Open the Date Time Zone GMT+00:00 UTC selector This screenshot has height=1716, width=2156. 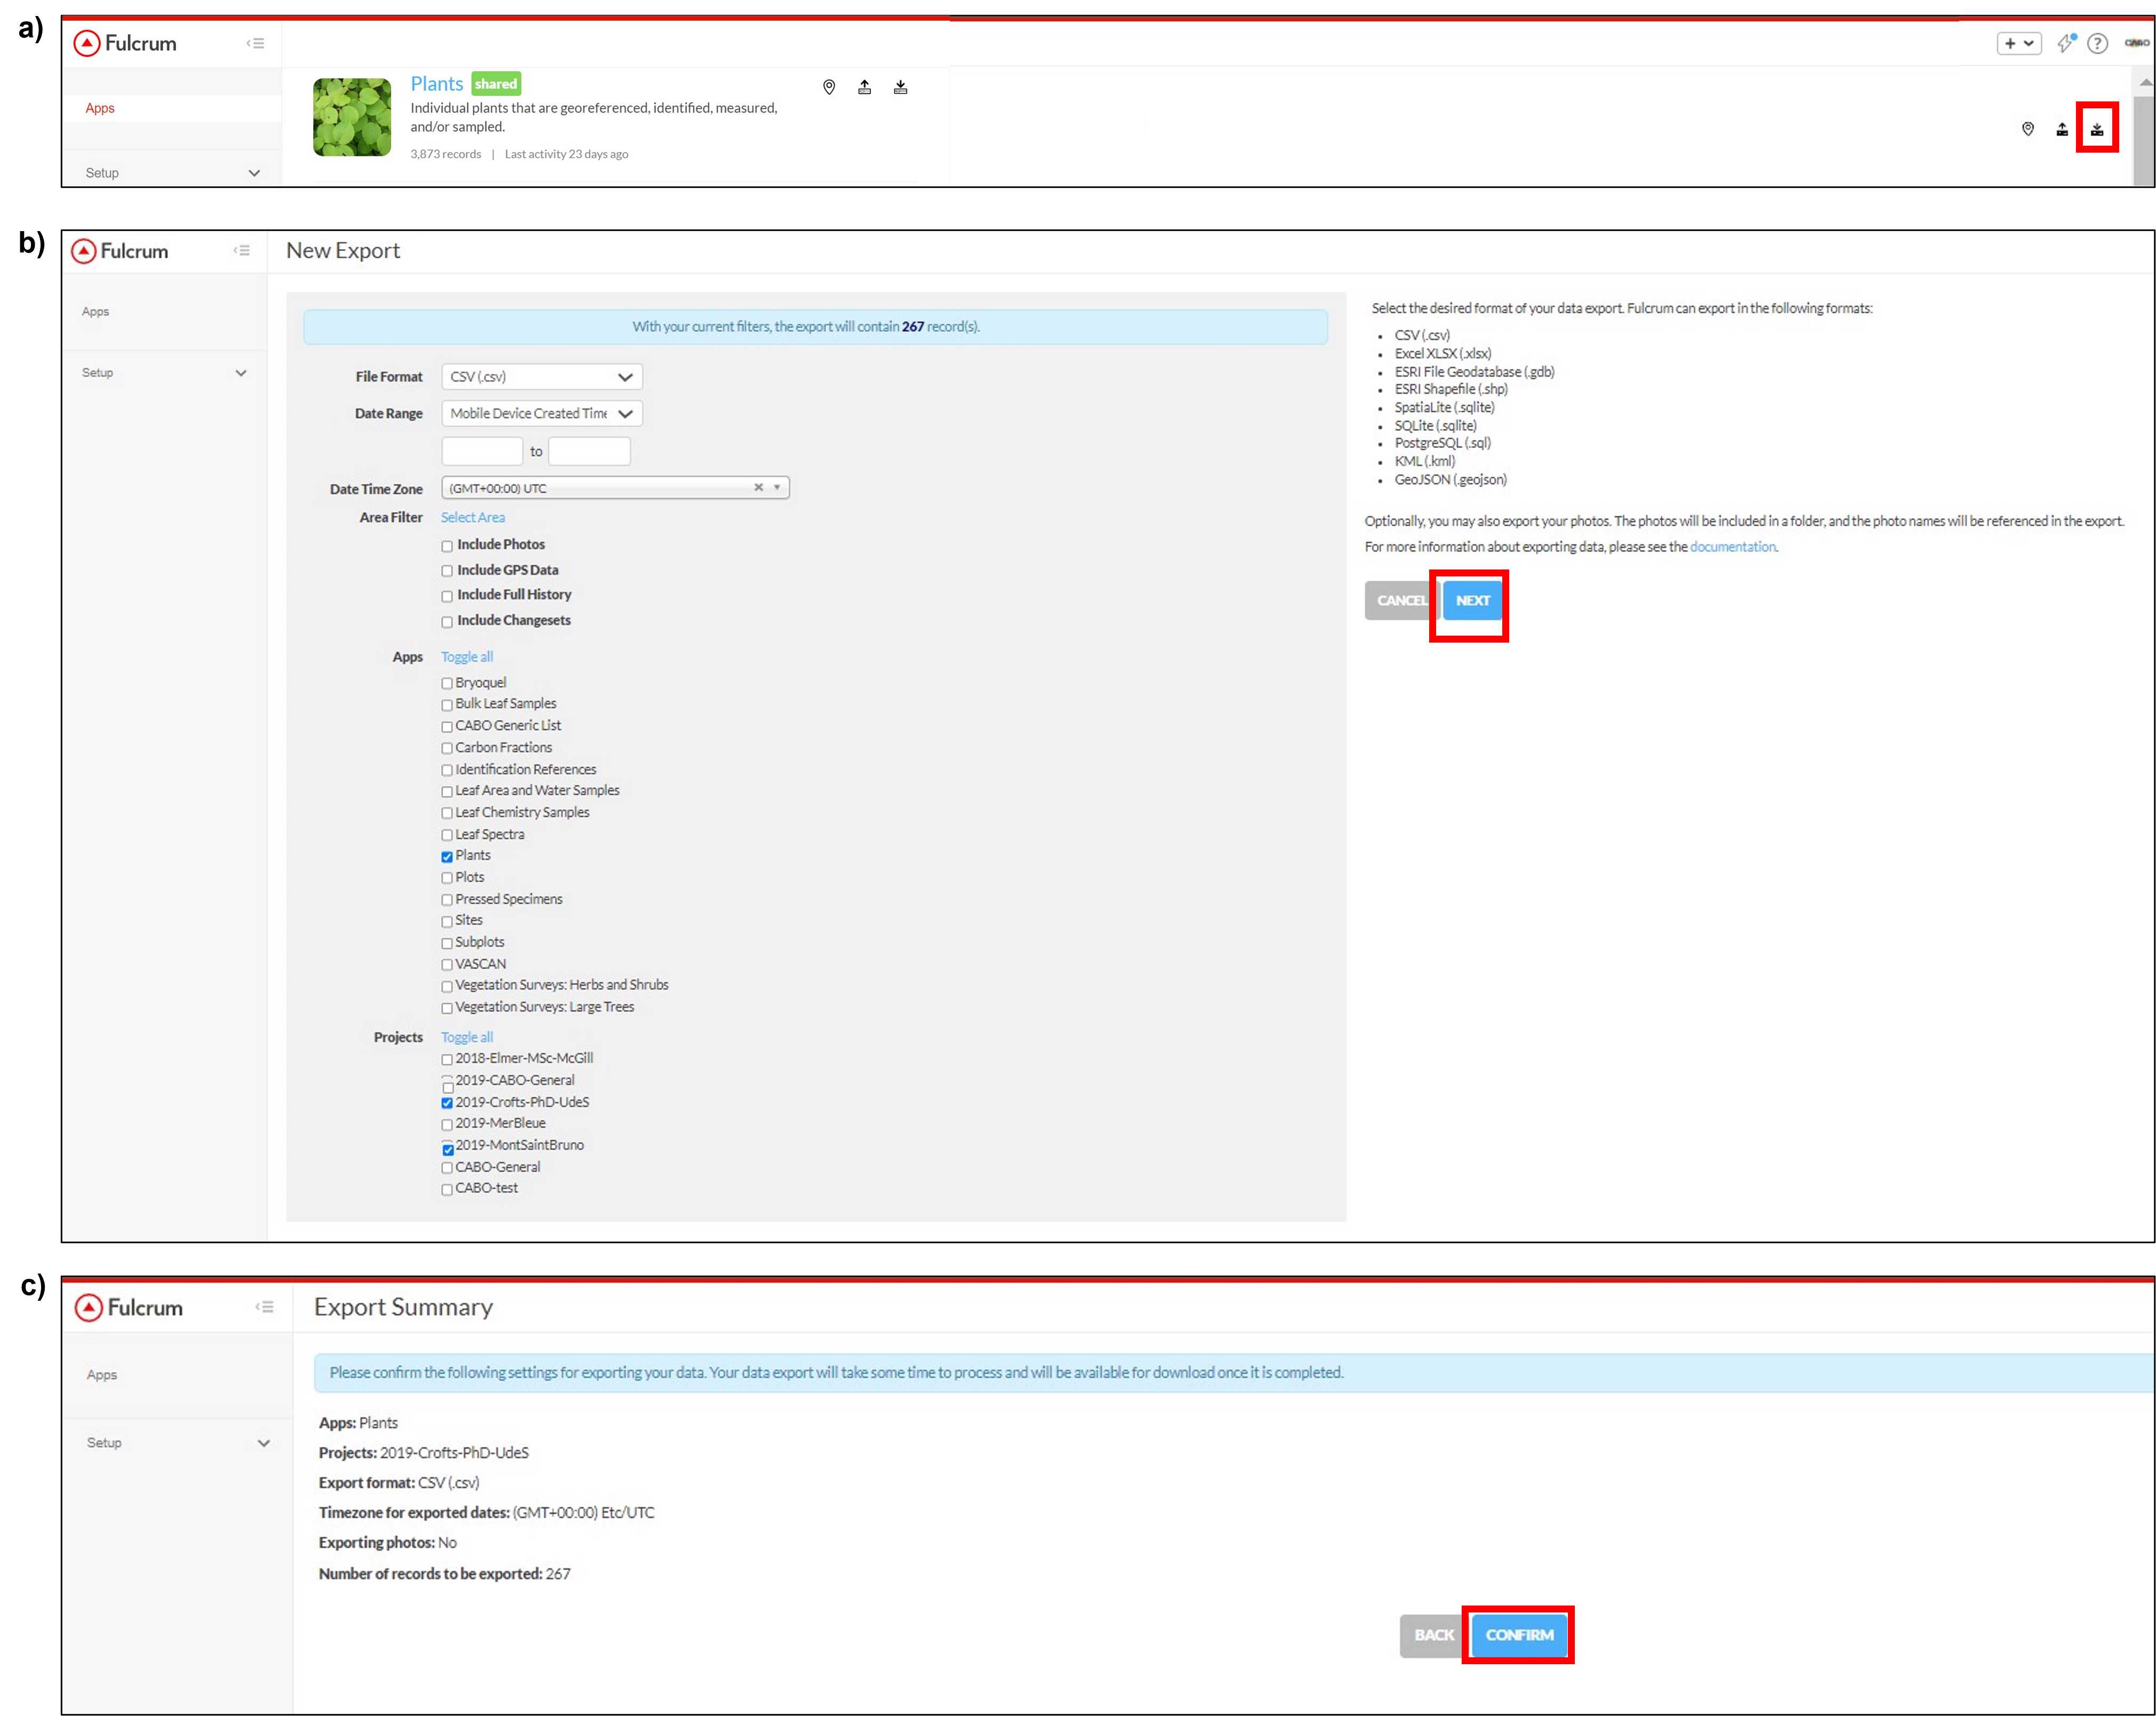(x=615, y=488)
